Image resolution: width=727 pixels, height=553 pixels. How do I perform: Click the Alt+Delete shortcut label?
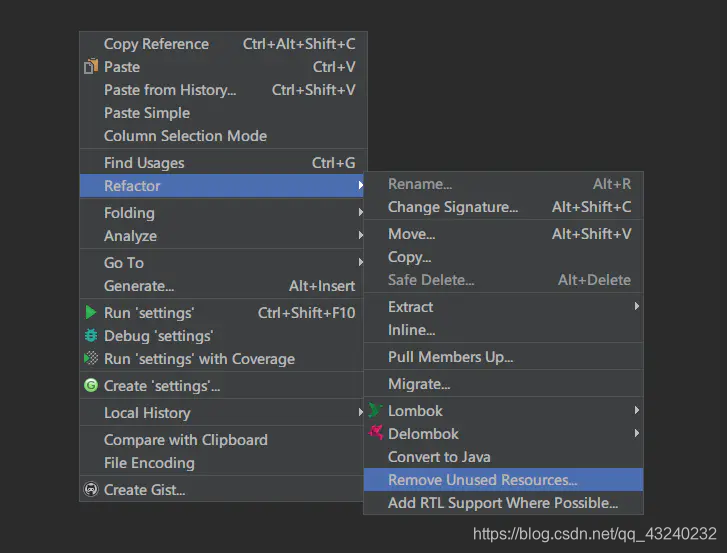[594, 280]
